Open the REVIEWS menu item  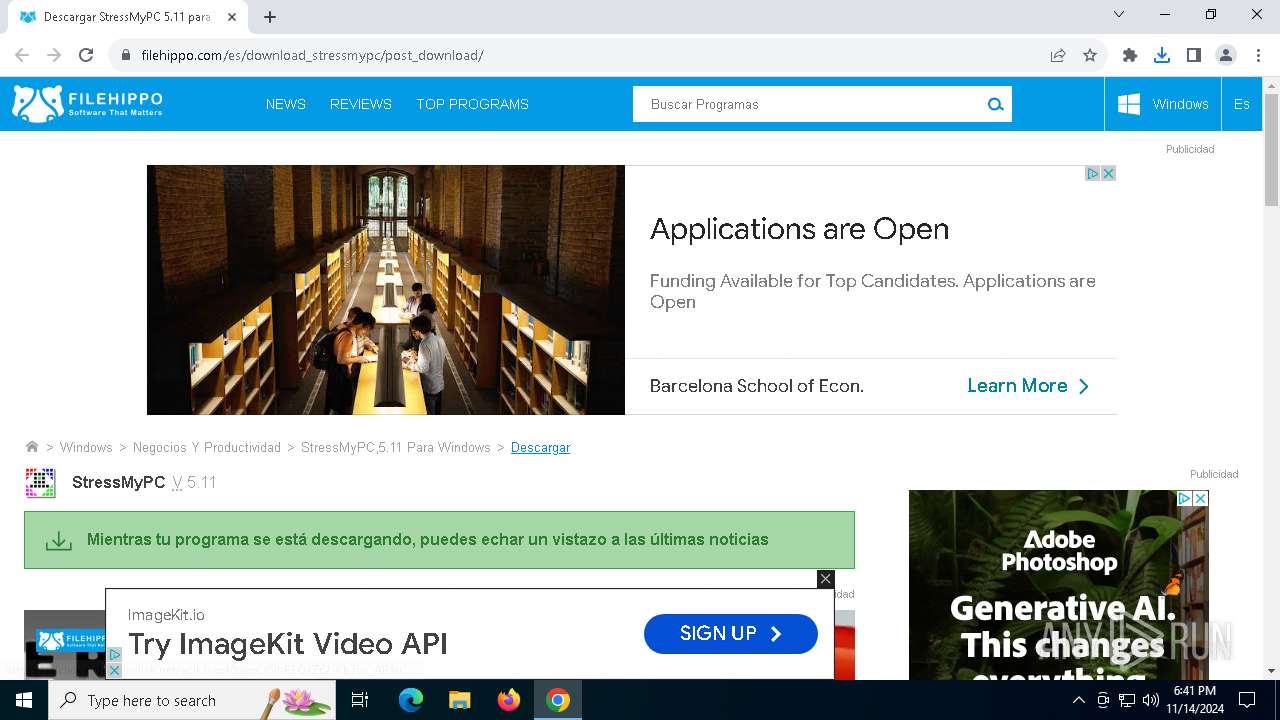click(361, 104)
